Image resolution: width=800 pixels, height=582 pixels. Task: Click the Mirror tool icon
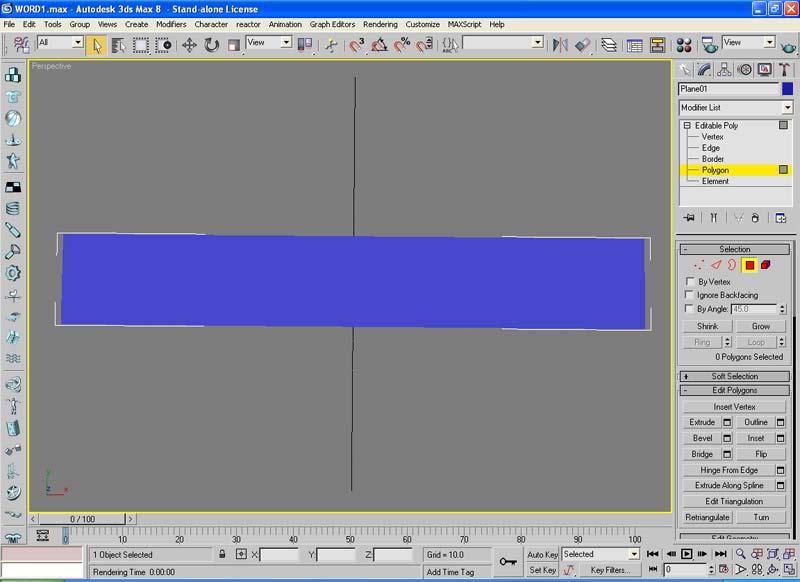point(560,45)
